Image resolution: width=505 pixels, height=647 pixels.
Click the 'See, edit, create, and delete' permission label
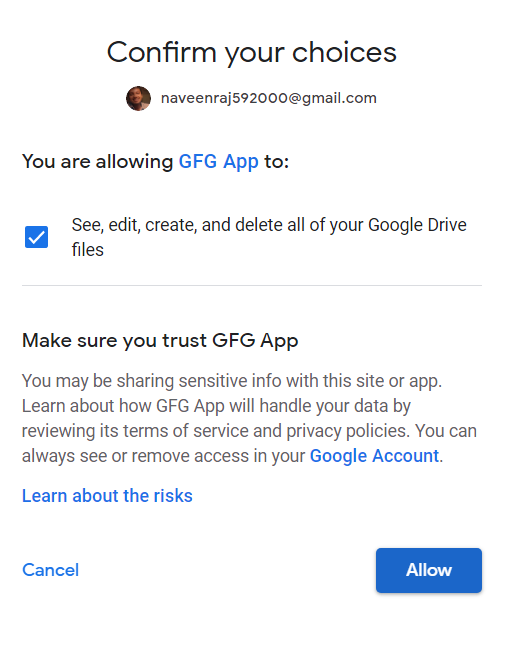[x=269, y=237]
